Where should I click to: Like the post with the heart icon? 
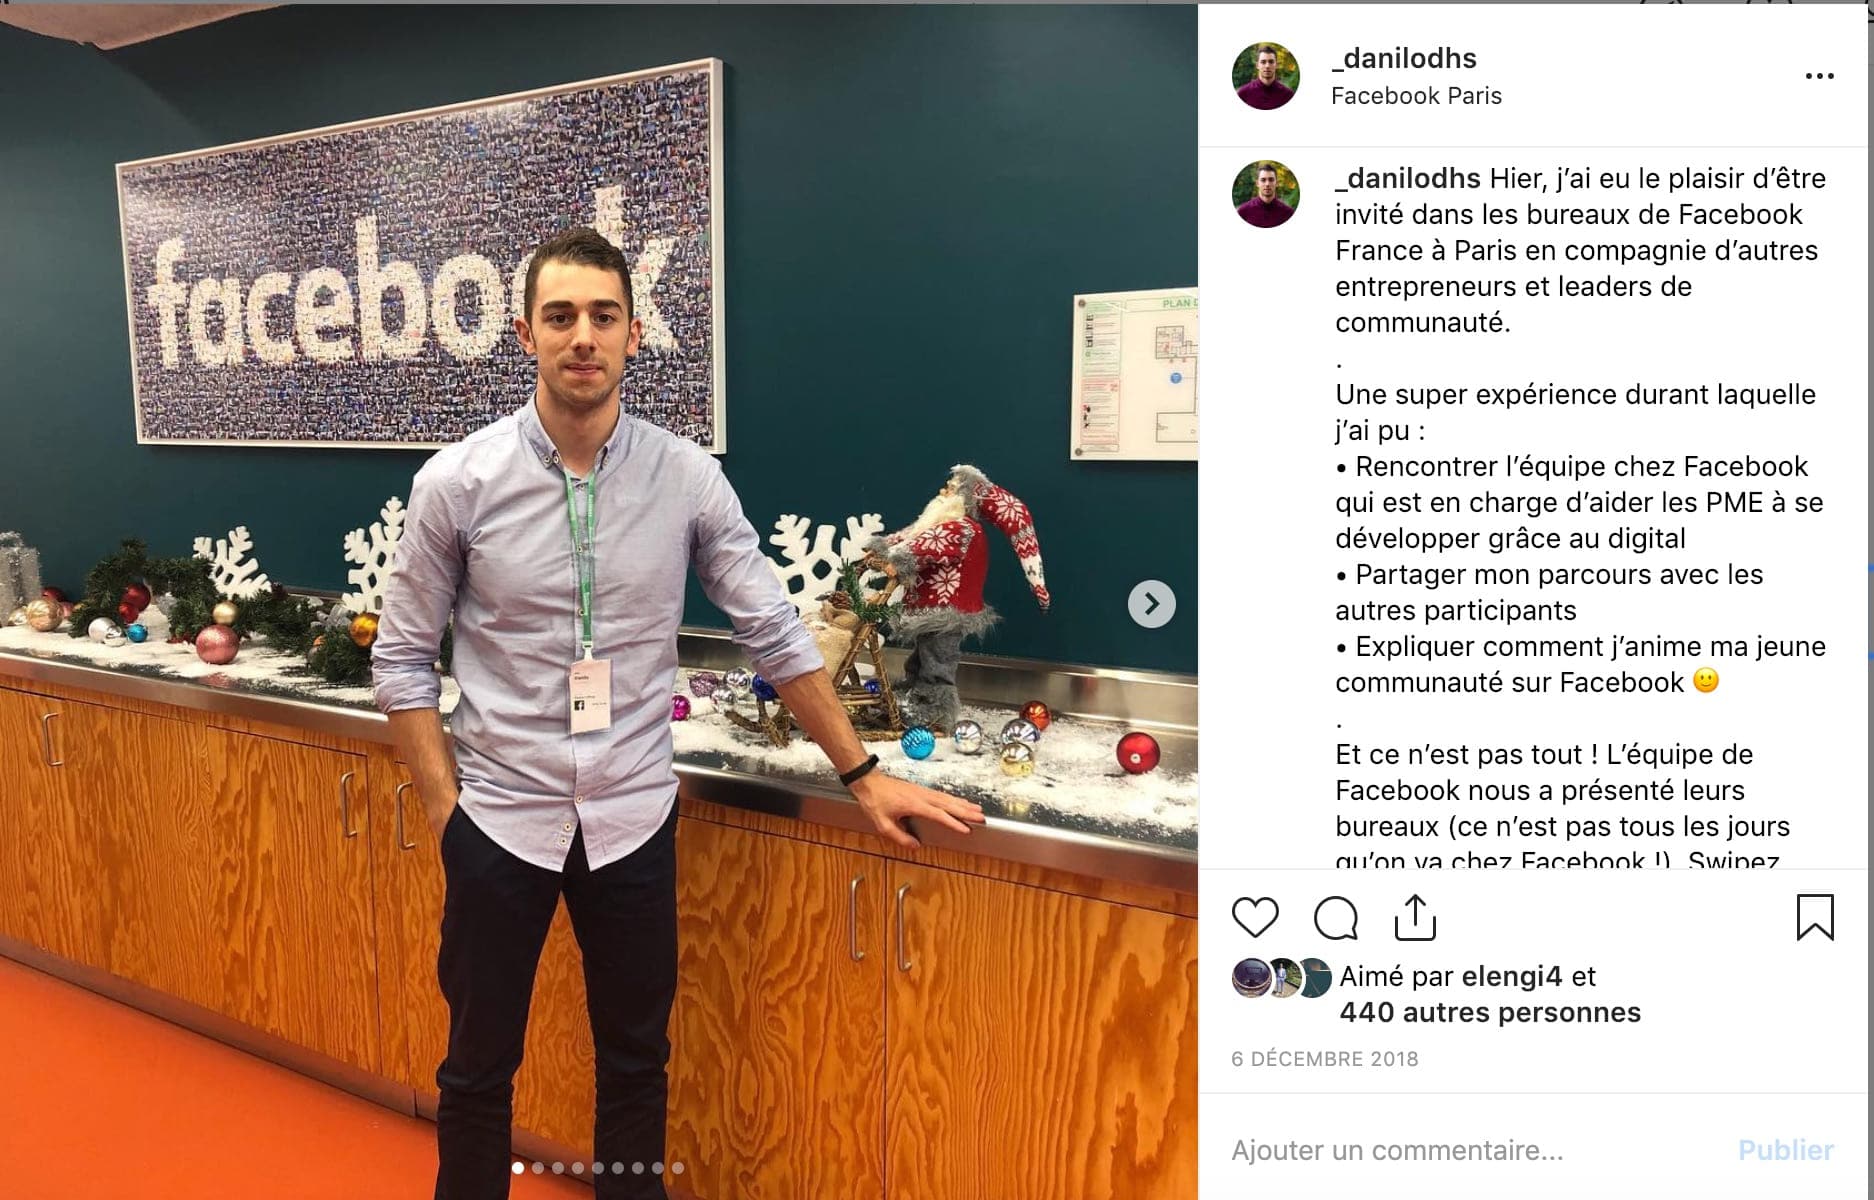[x=1255, y=917]
